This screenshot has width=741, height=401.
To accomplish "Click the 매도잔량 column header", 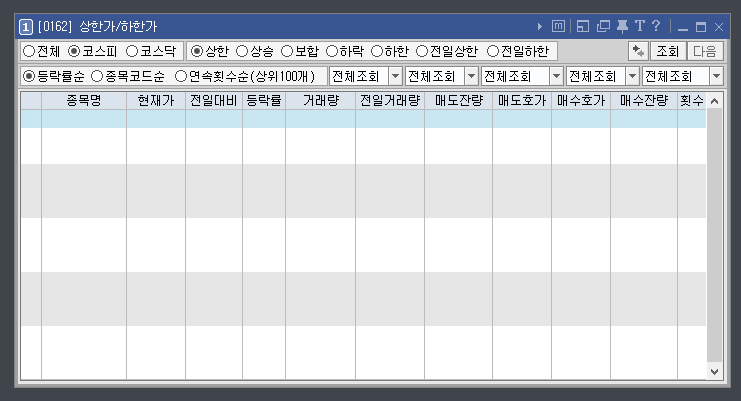I will [x=458, y=101].
